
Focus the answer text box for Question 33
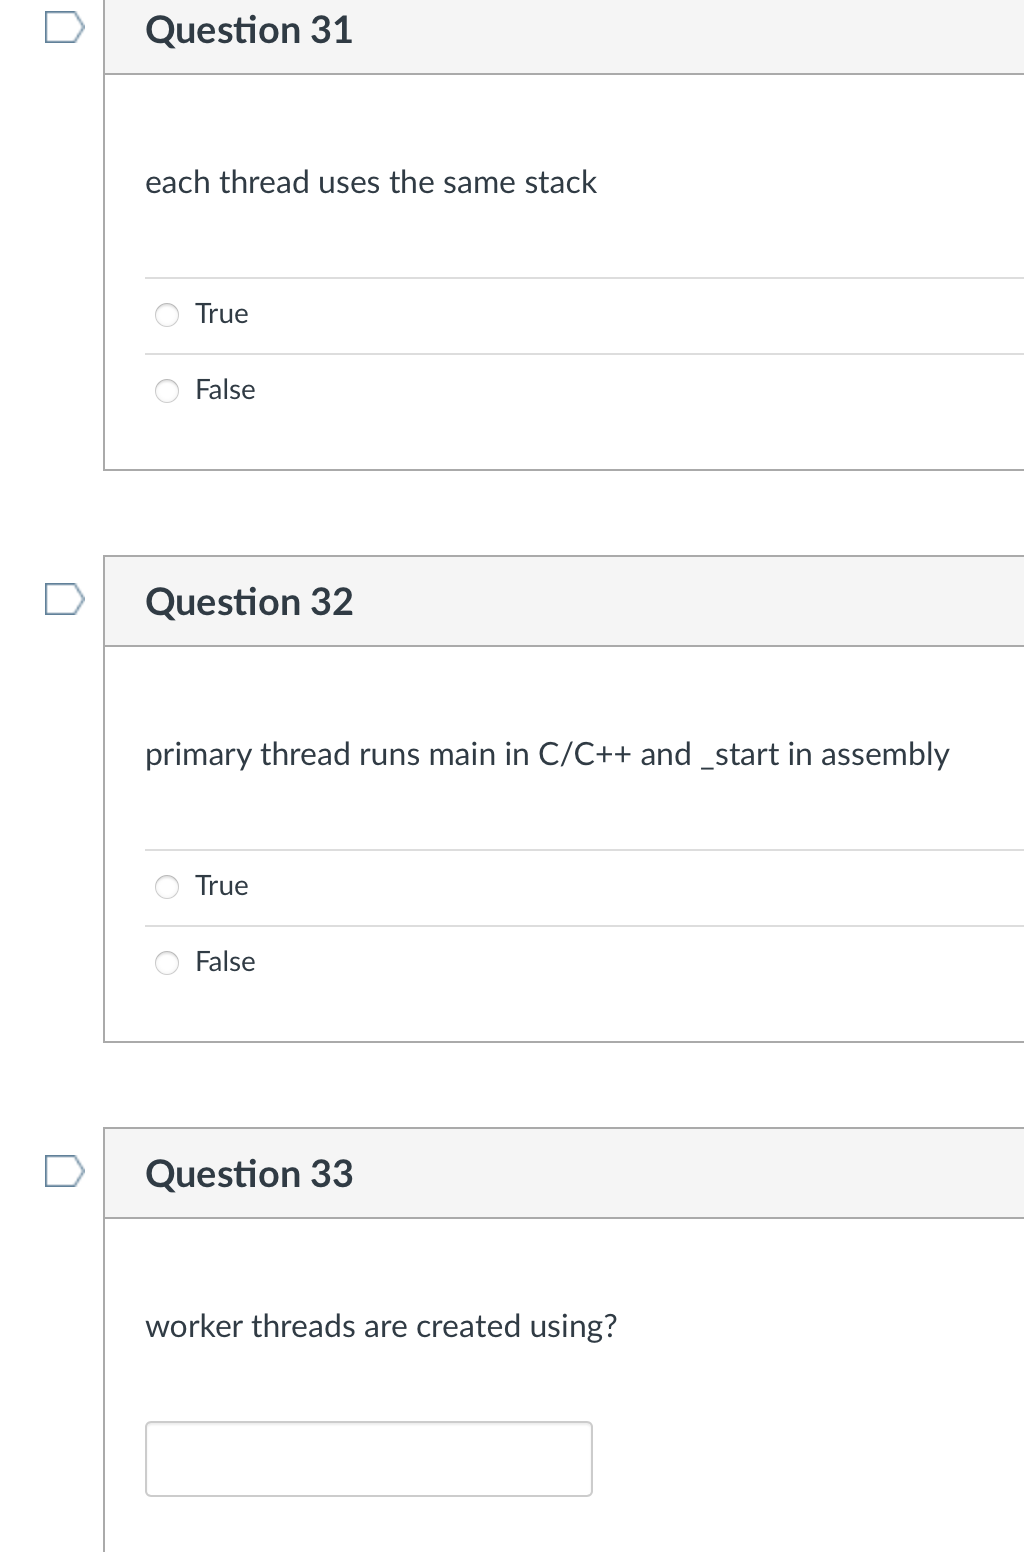point(369,1459)
